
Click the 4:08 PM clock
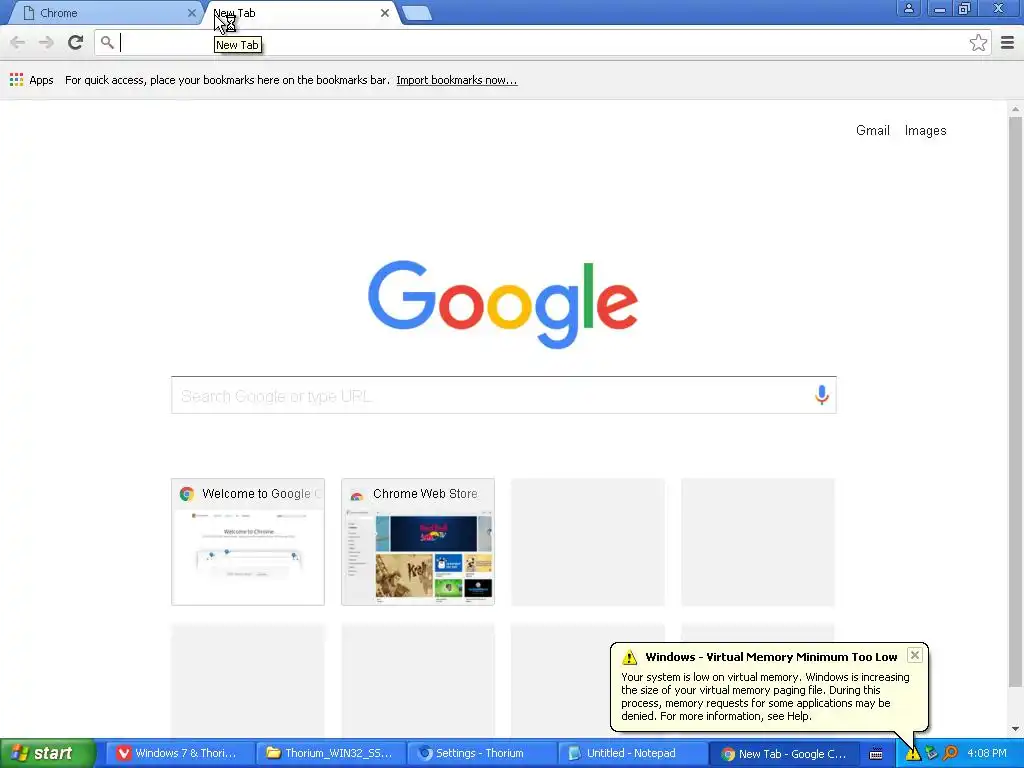[987, 754]
